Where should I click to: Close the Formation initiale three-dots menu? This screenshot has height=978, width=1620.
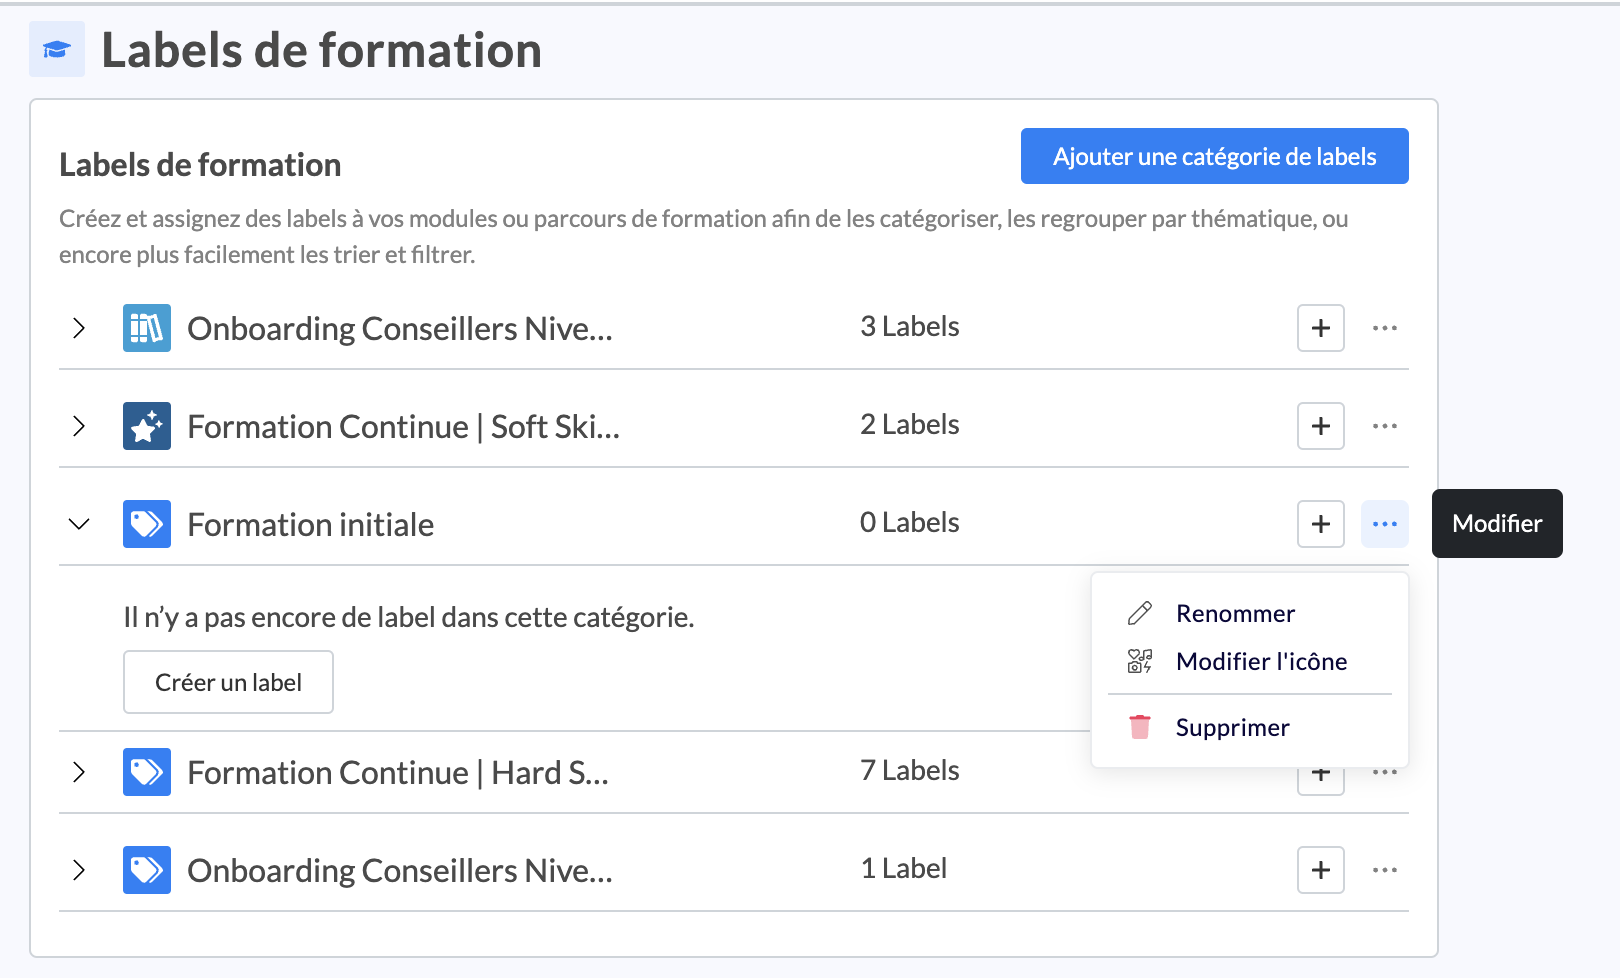coord(1384,524)
